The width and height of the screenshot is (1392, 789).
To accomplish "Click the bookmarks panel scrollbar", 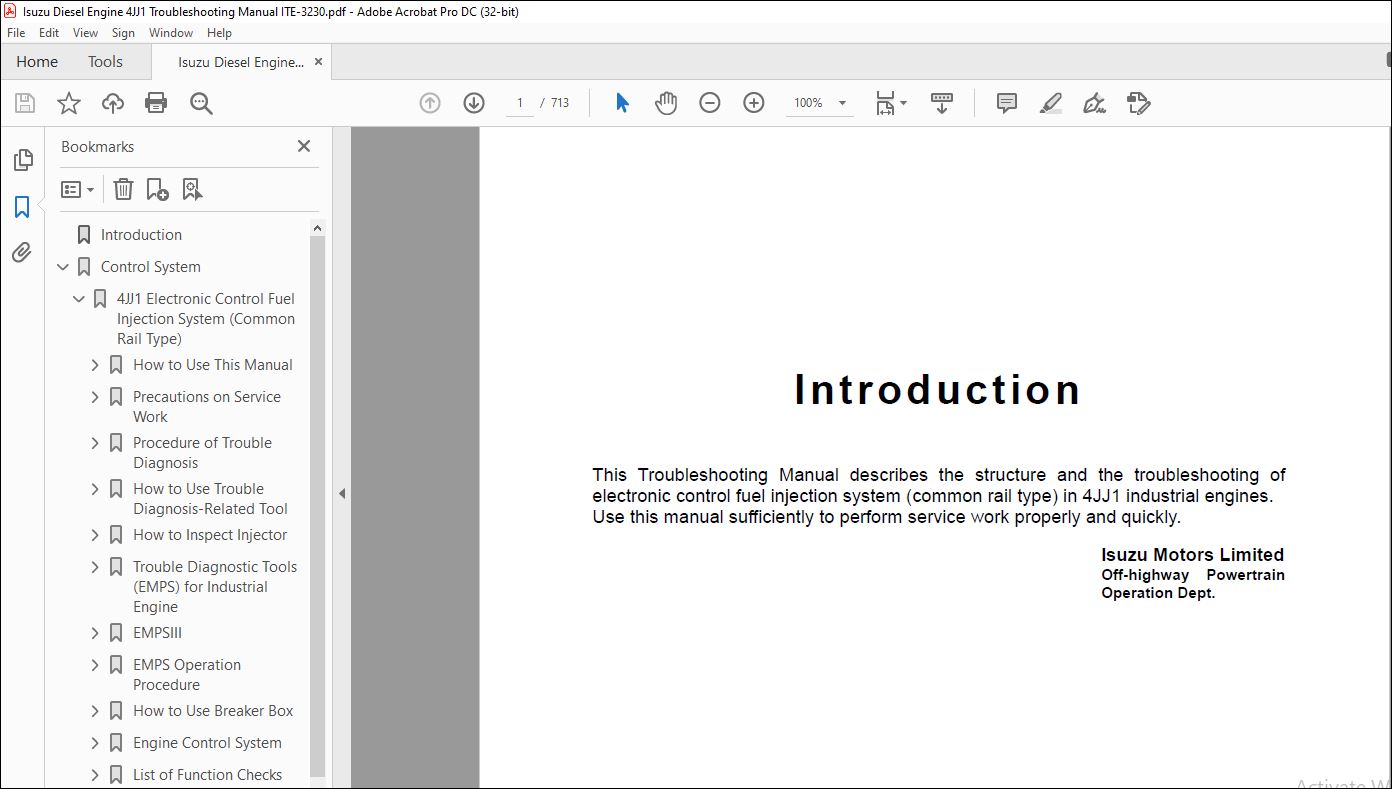I will coord(318,506).
